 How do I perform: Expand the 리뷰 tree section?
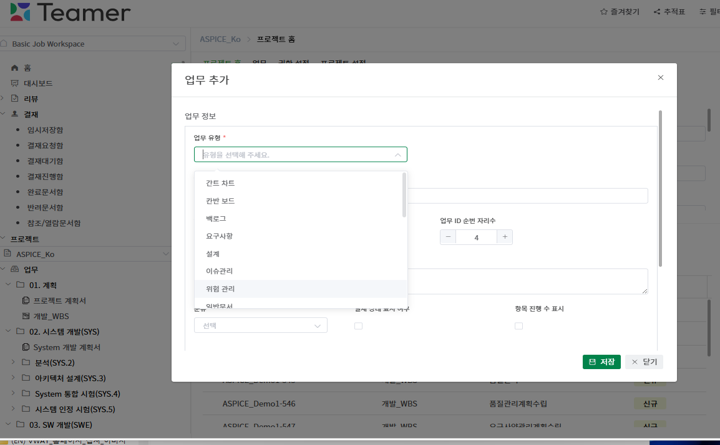[x=3, y=98]
